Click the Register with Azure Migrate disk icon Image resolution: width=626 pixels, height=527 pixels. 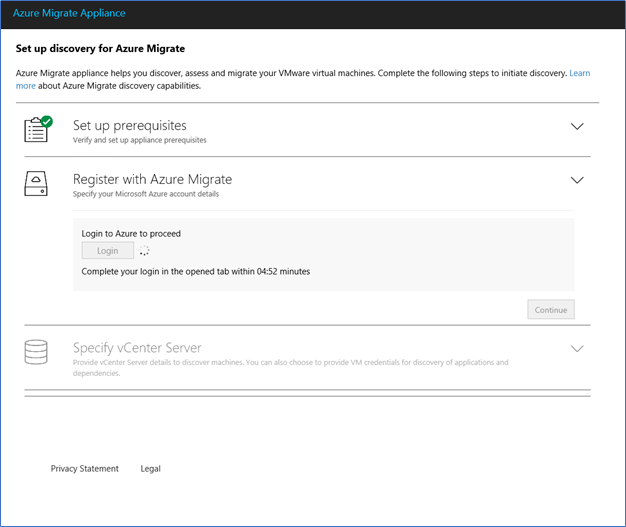36,184
